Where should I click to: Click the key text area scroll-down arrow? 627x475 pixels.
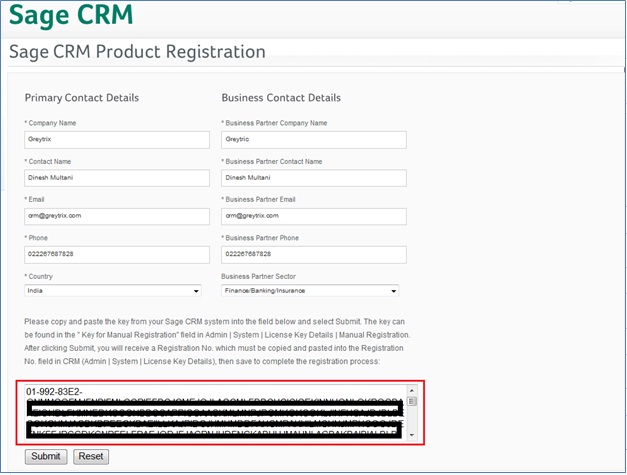pos(412,435)
